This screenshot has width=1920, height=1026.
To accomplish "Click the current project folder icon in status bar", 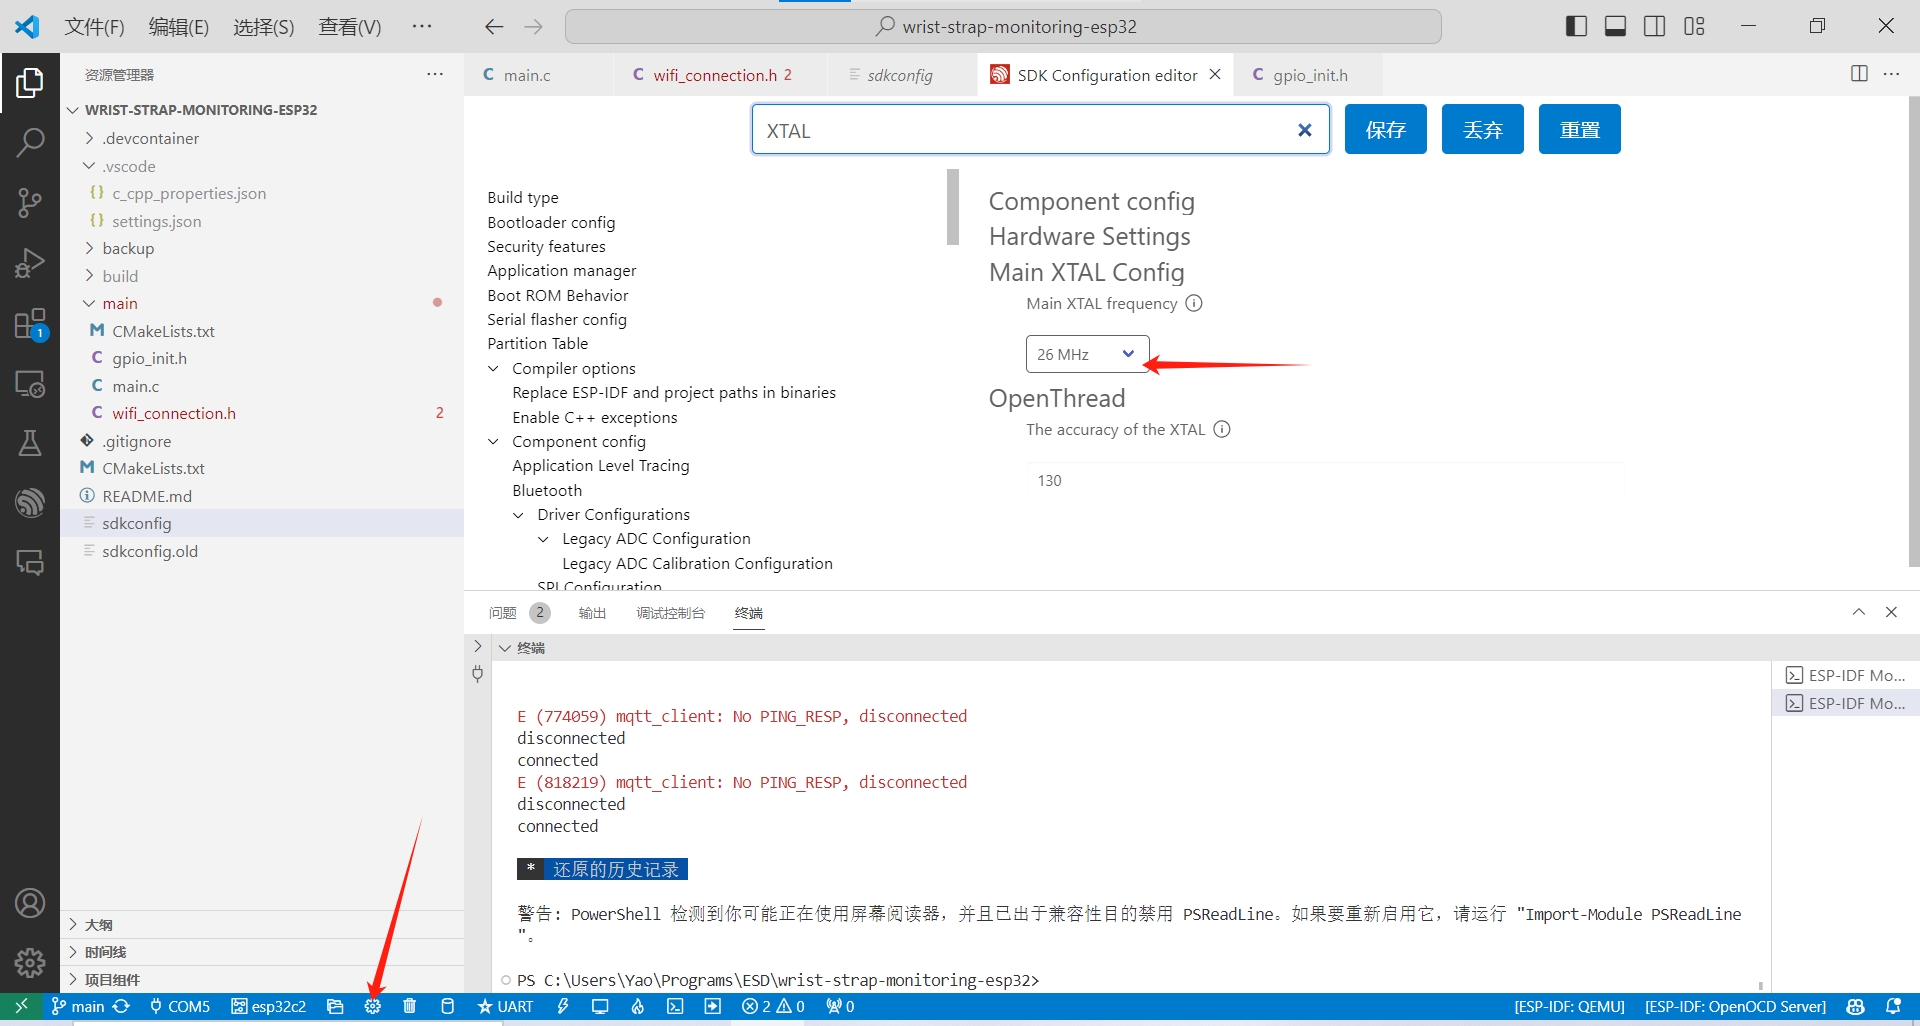I will pos(335,1006).
